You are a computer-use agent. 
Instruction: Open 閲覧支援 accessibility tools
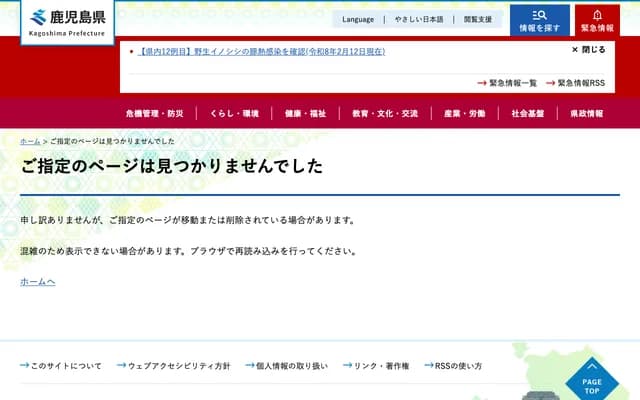[477, 19]
